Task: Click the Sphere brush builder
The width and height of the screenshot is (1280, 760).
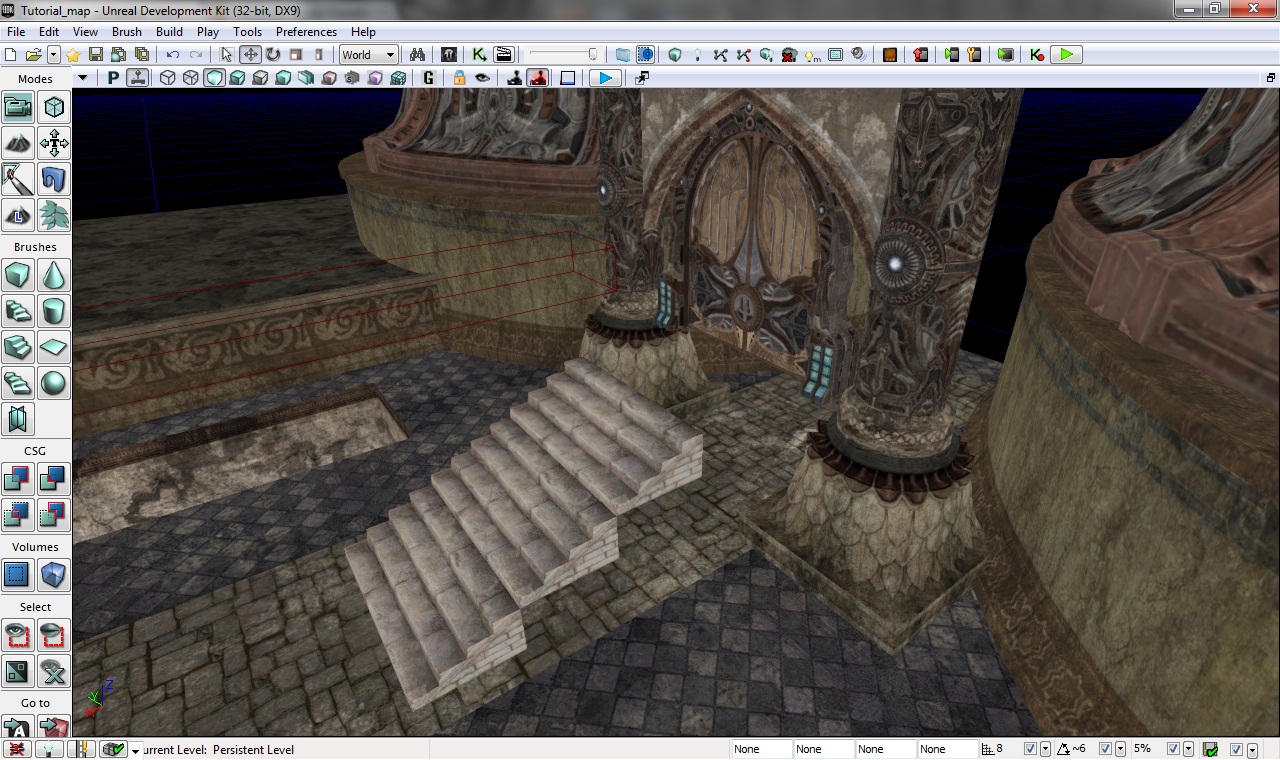Action: 54,383
